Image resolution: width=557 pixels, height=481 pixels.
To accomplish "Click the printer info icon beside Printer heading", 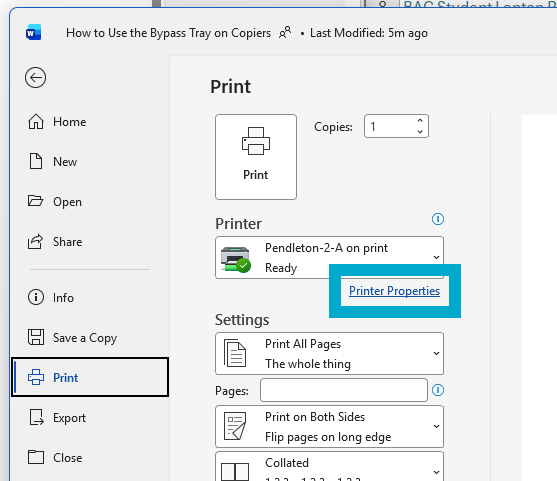I will pyautogui.click(x=438, y=219).
